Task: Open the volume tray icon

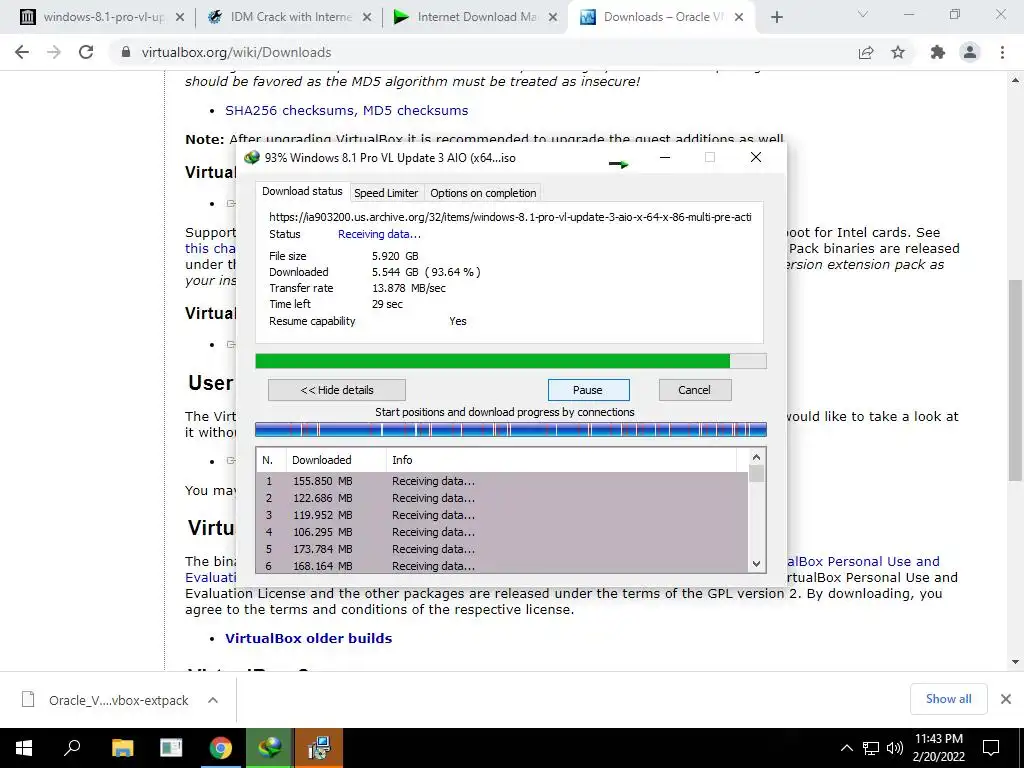Action: pos(895,748)
